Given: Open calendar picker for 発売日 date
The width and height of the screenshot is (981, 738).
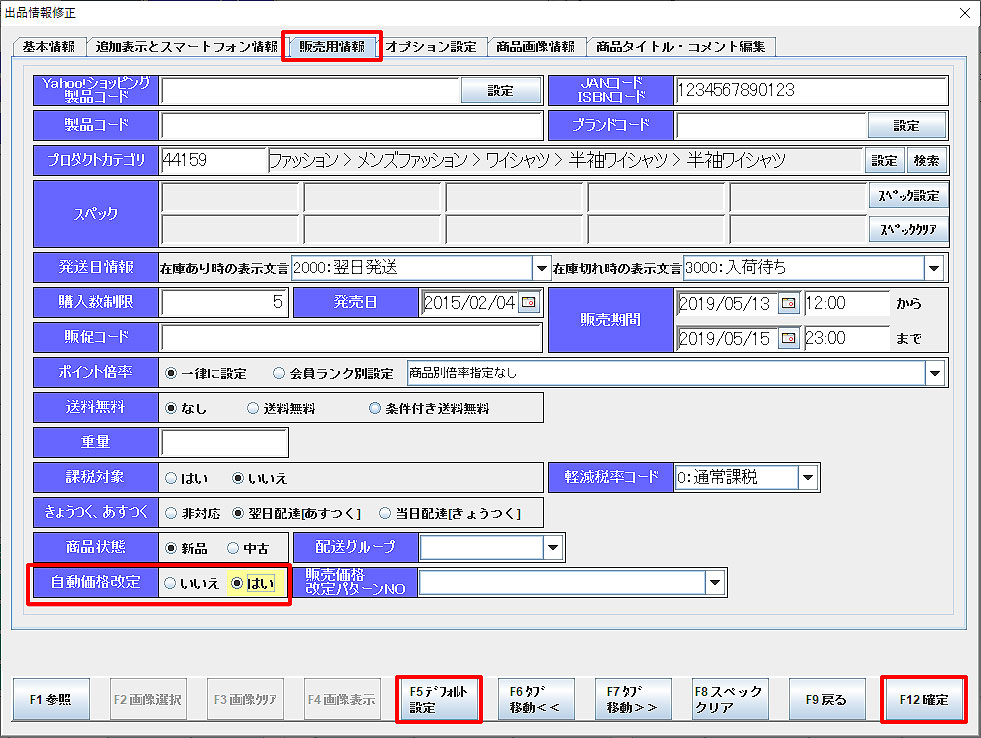Looking at the screenshot, I should [x=528, y=303].
